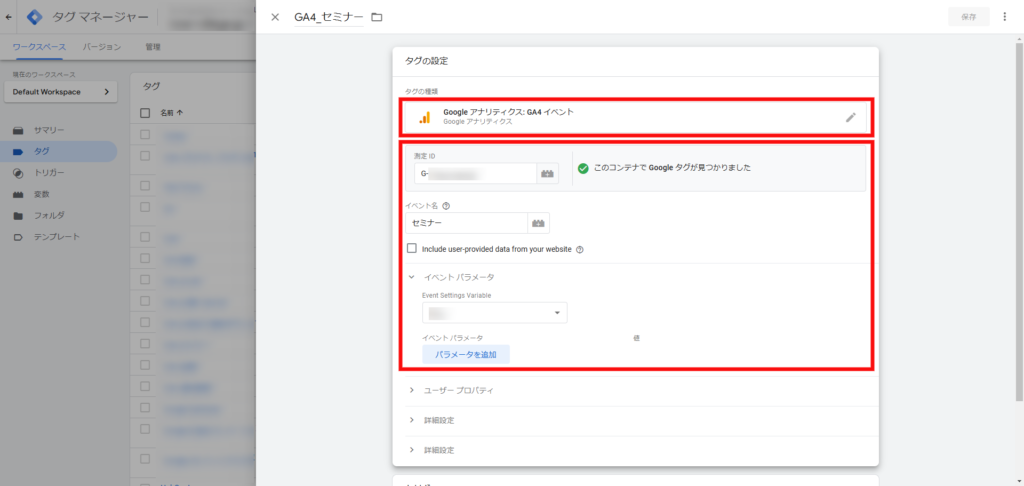Open help icon next to イベント名
The width and height of the screenshot is (1024, 486).
446,206
